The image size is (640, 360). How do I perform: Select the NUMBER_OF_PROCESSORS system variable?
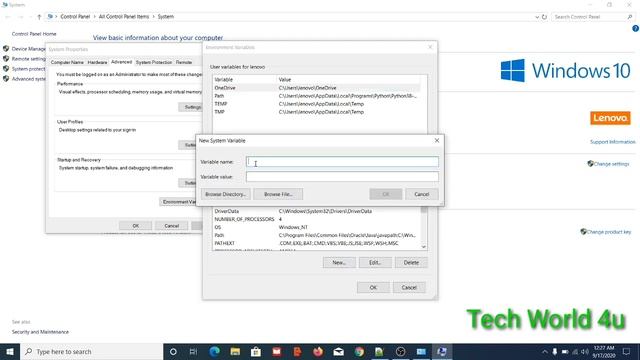pyautogui.click(x=316, y=220)
